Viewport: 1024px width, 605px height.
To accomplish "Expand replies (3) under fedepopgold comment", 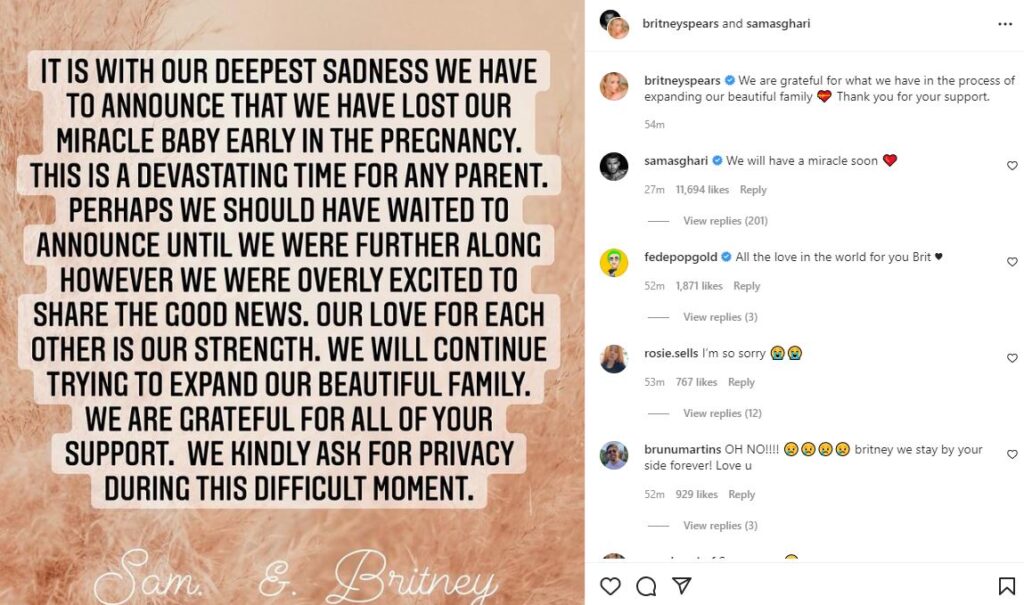I will click(719, 317).
